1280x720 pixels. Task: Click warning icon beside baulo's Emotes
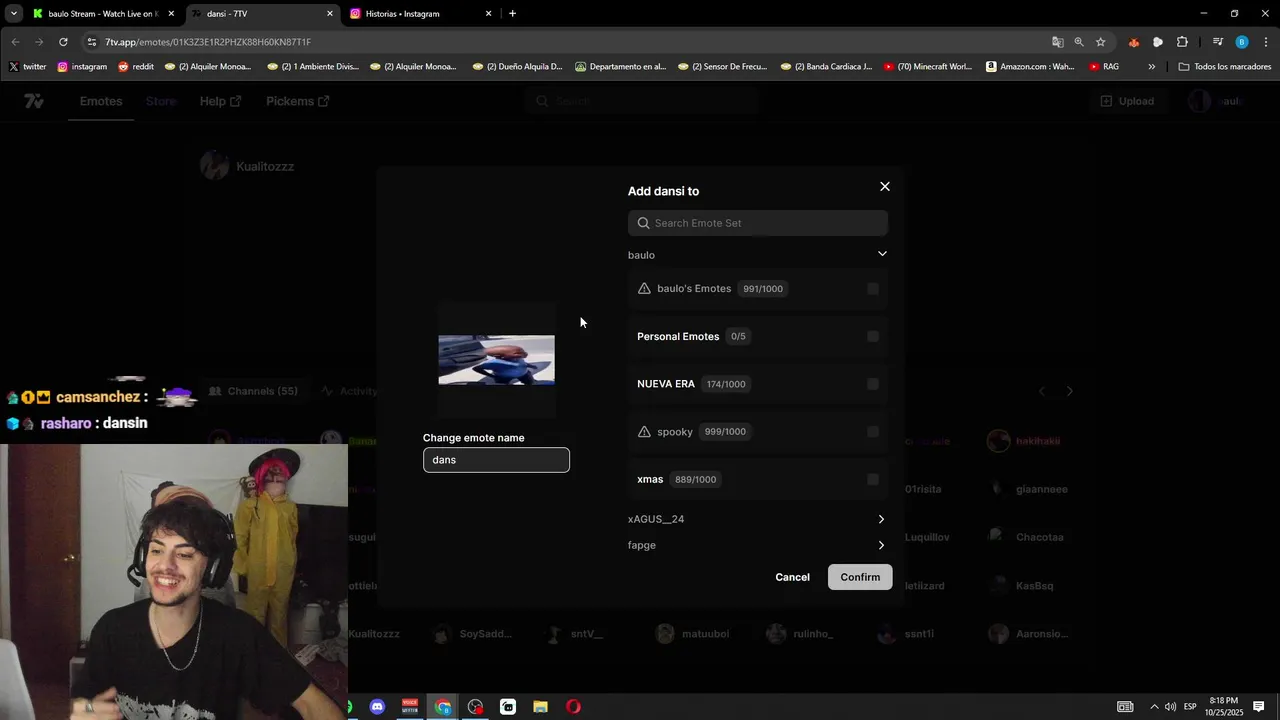[644, 289]
